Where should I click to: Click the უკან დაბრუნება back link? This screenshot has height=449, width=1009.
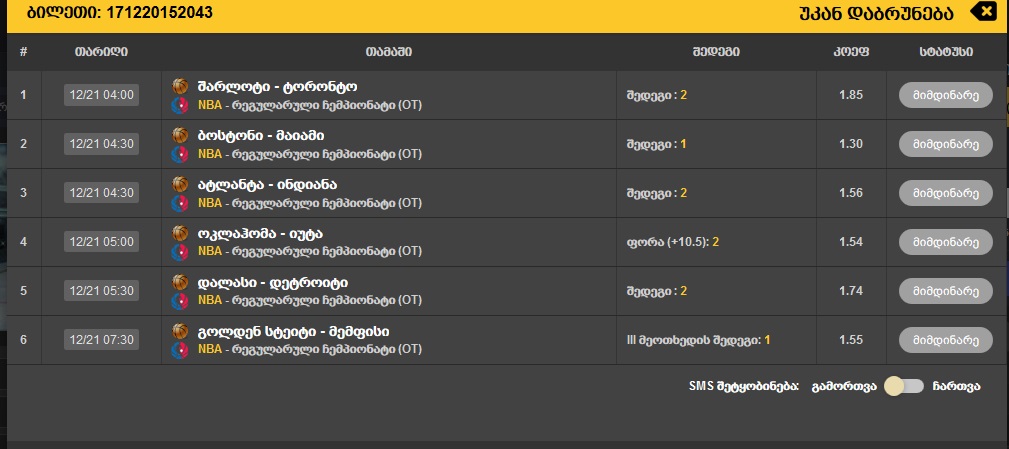[x=875, y=13]
